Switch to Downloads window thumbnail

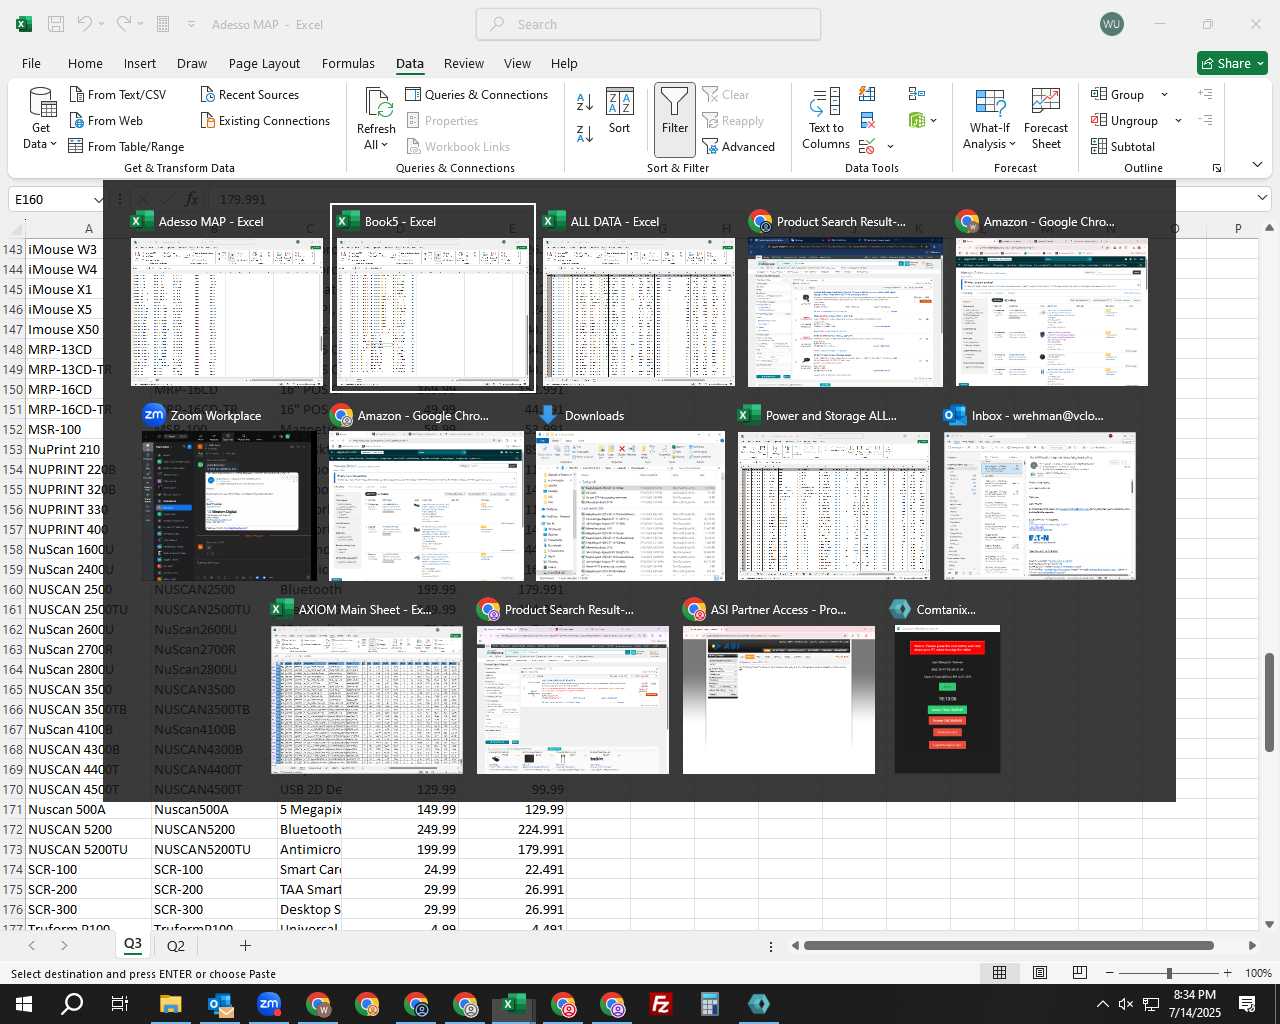(x=629, y=492)
